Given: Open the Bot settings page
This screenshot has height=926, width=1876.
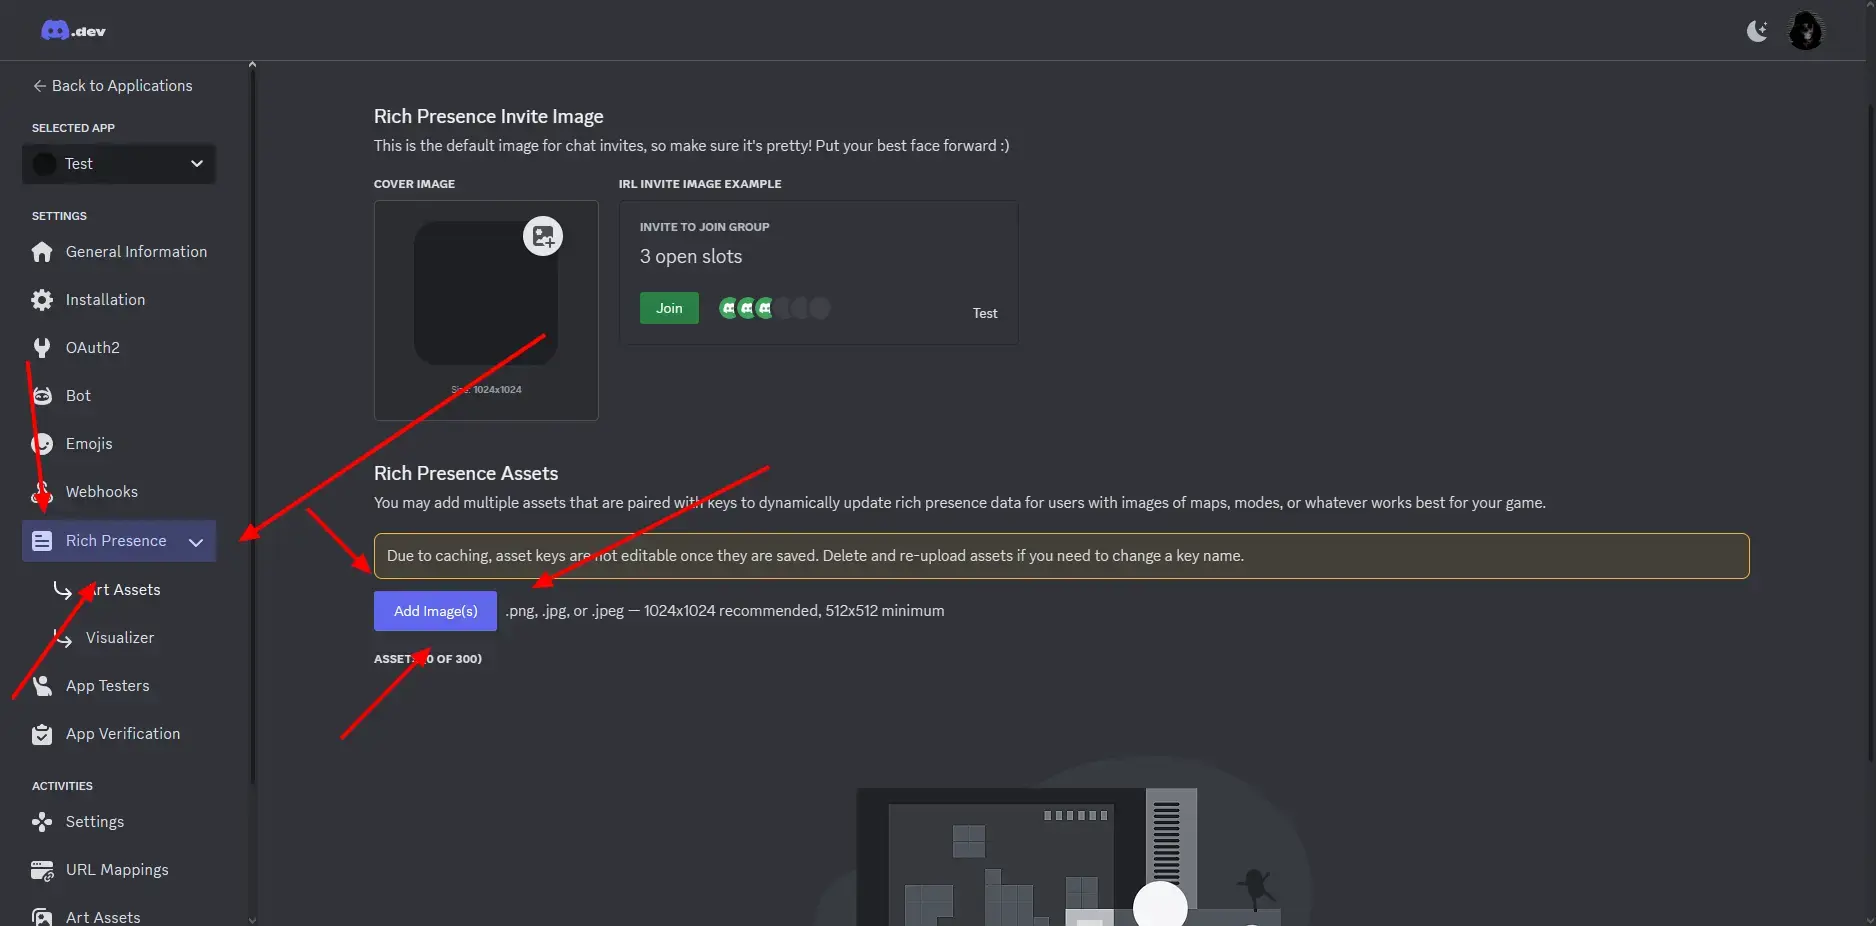Looking at the screenshot, I should coord(78,396).
